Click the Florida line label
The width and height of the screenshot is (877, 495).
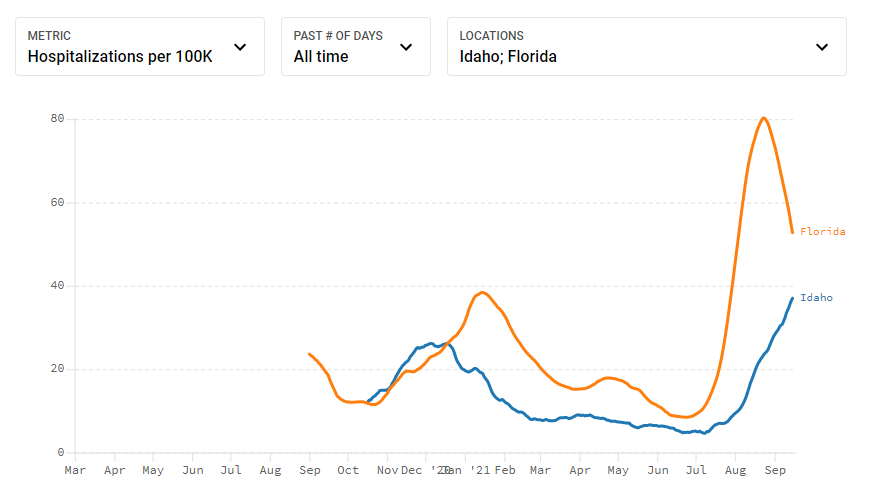tap(822, 232)
